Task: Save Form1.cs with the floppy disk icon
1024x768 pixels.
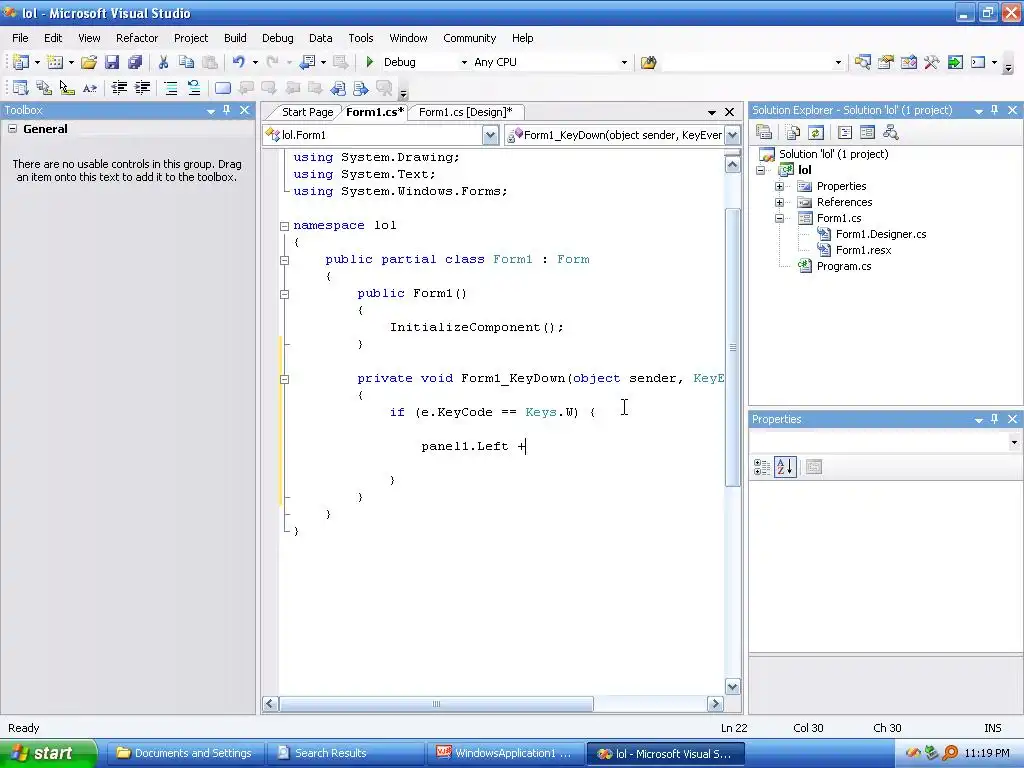Action: 112,62
